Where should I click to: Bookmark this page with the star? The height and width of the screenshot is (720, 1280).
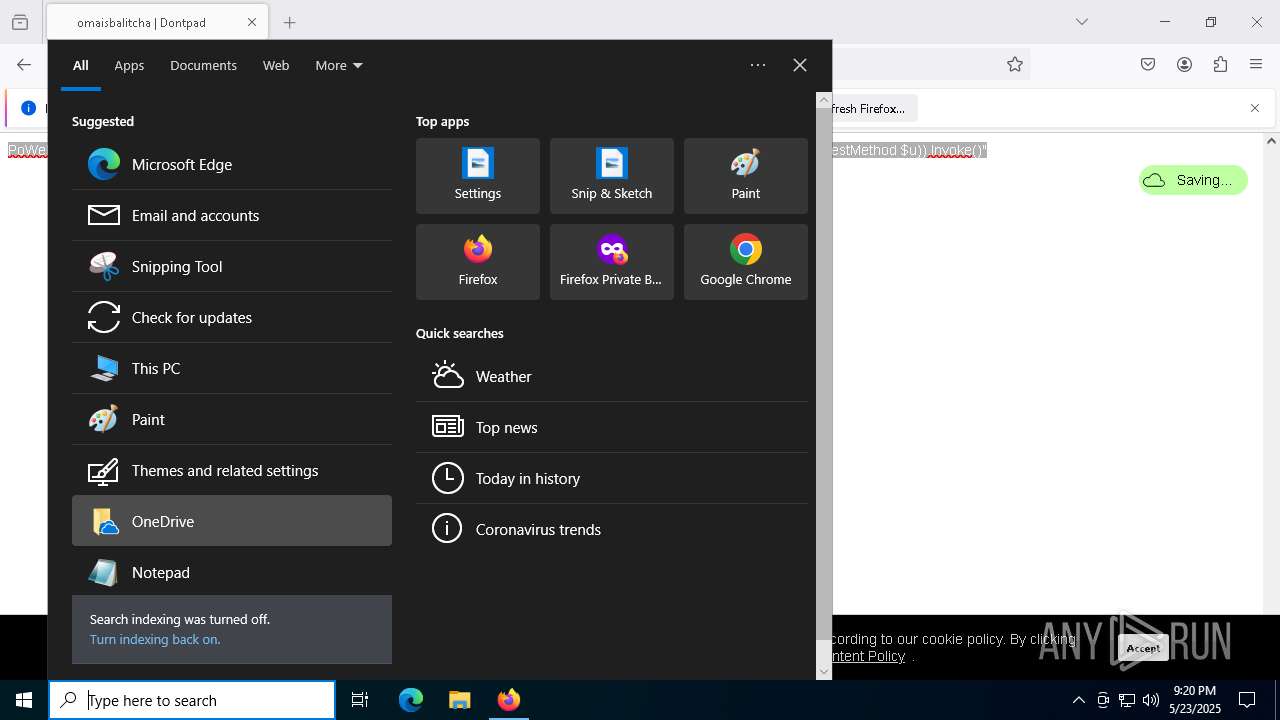tap(1015, 64)
